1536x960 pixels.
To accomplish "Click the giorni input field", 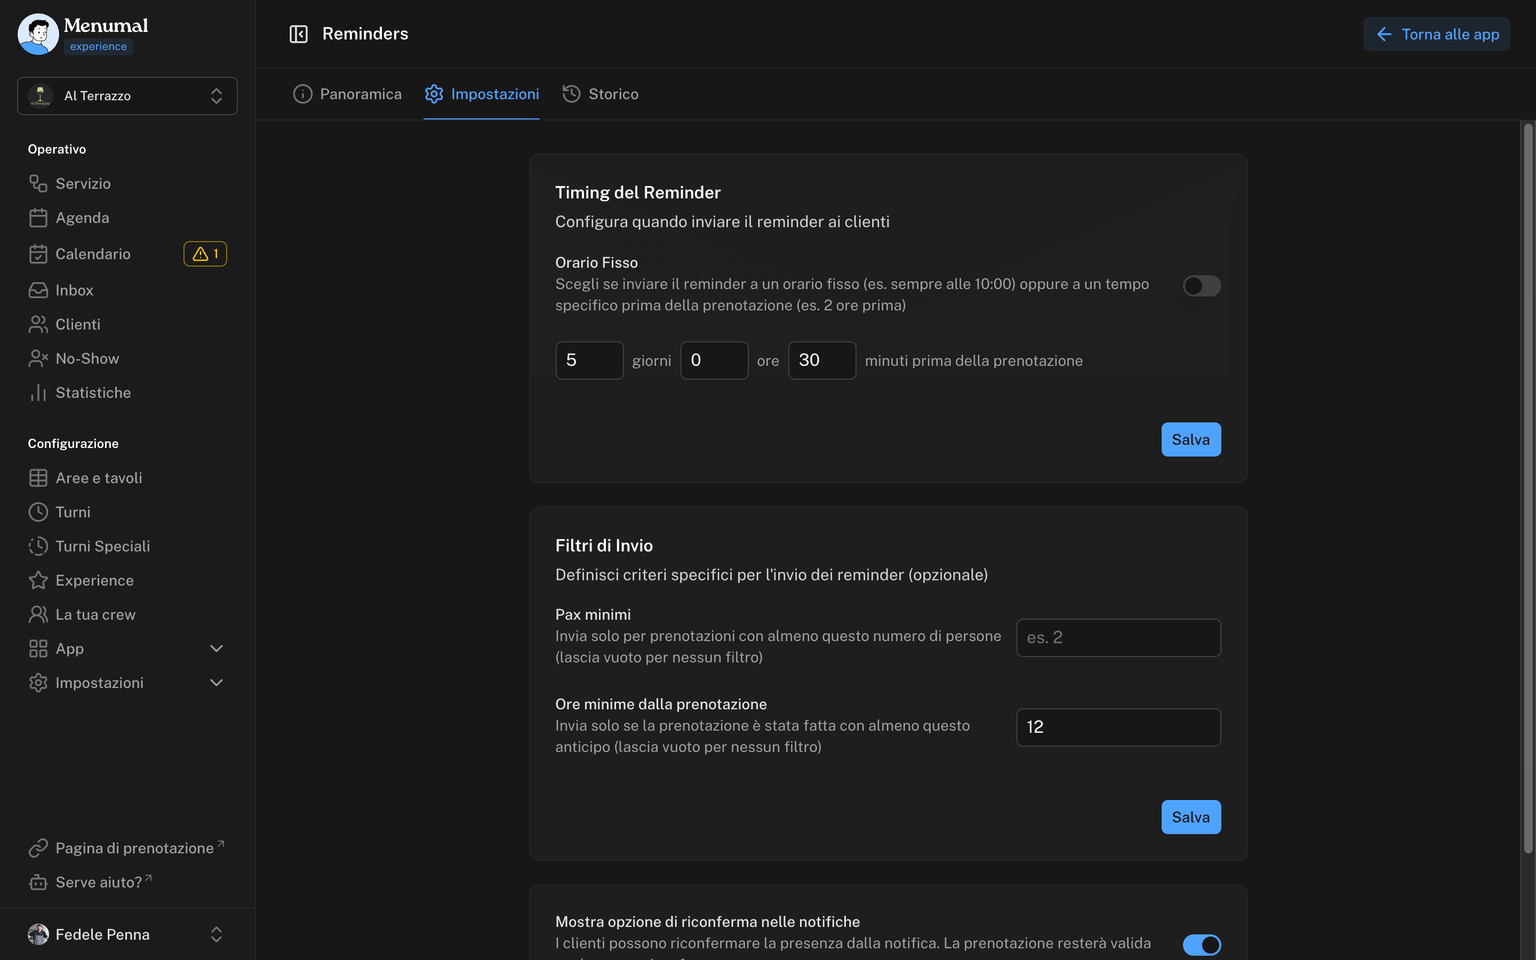I will pos(589,360).
